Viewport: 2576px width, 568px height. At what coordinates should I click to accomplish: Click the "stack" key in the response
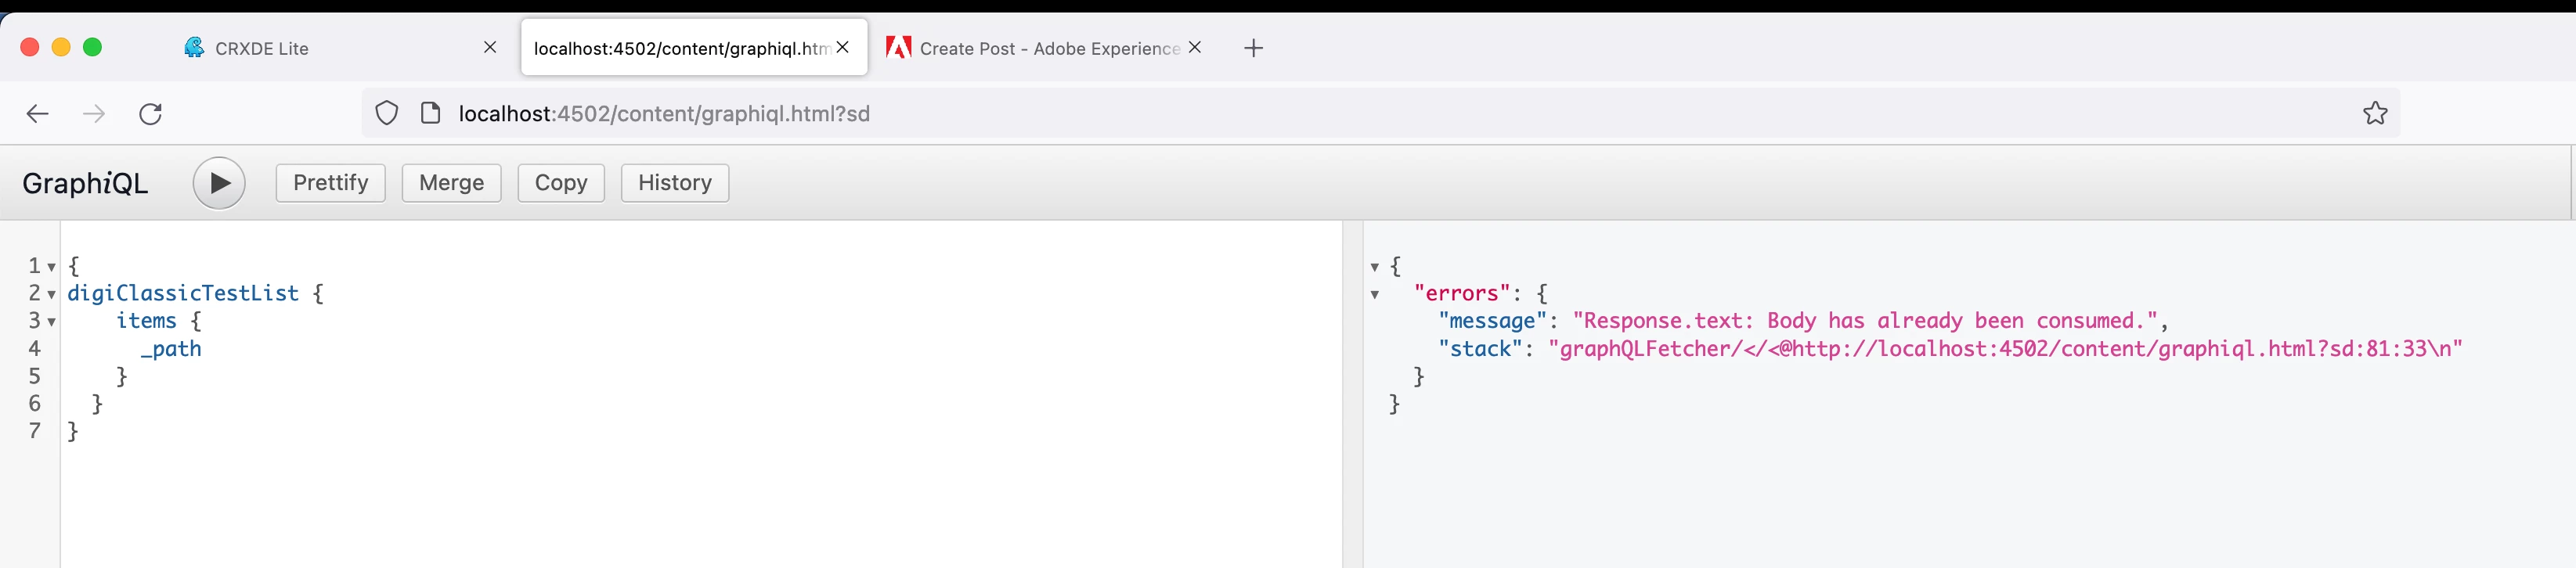tap(1480, 349)
